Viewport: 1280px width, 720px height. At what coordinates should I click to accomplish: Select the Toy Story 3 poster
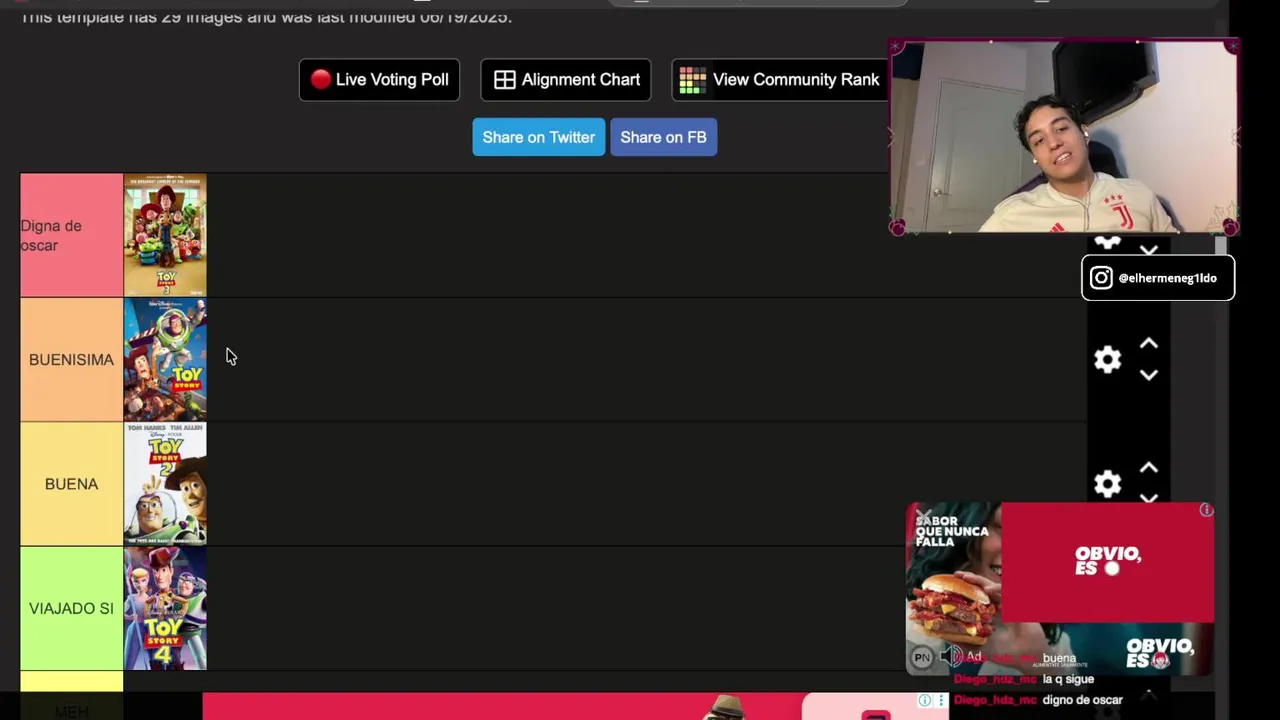(x=165, y=235)
